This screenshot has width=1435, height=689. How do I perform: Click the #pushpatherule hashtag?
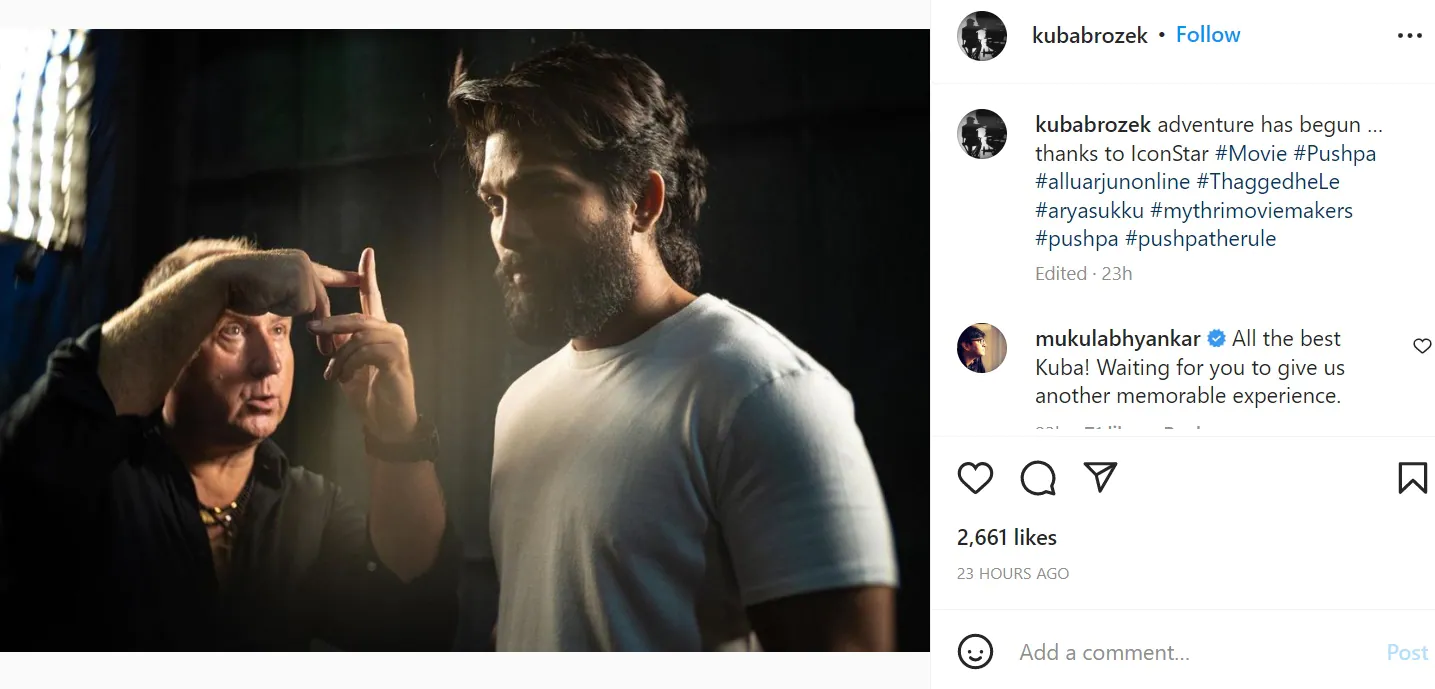pyautogui.click(x=1200, y=239)
